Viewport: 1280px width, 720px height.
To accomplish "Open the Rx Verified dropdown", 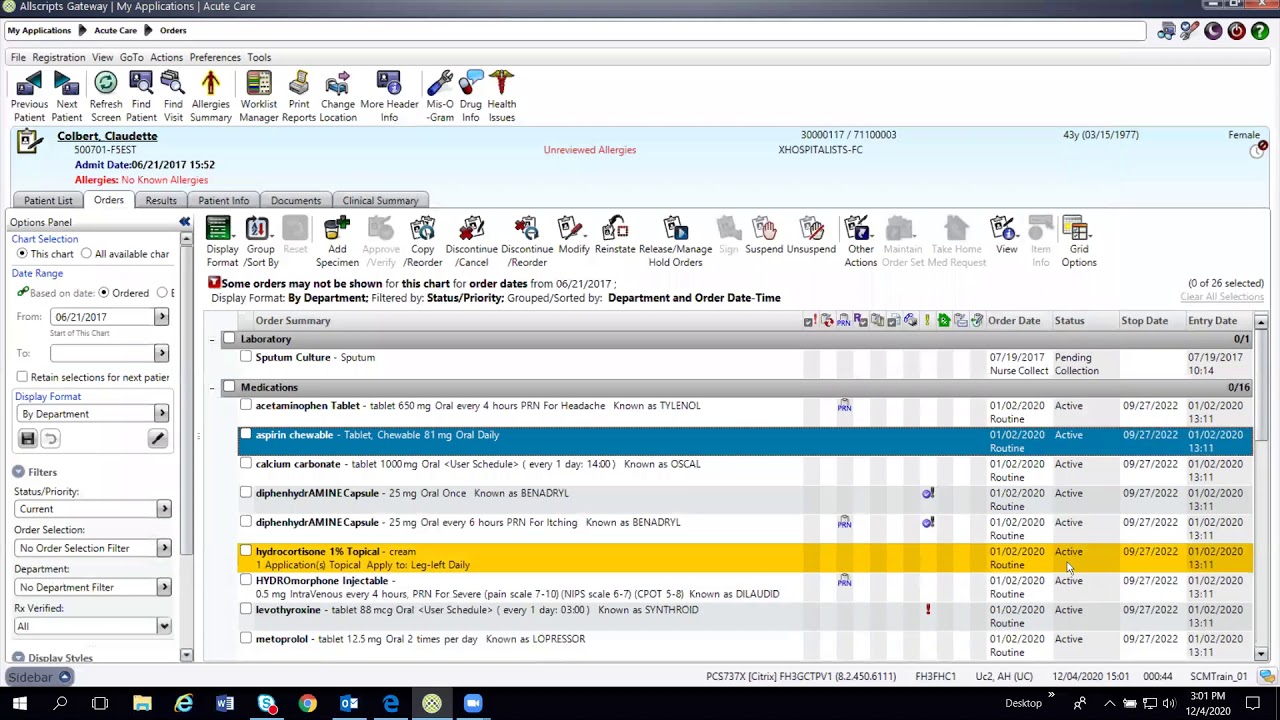I will 164,626.
